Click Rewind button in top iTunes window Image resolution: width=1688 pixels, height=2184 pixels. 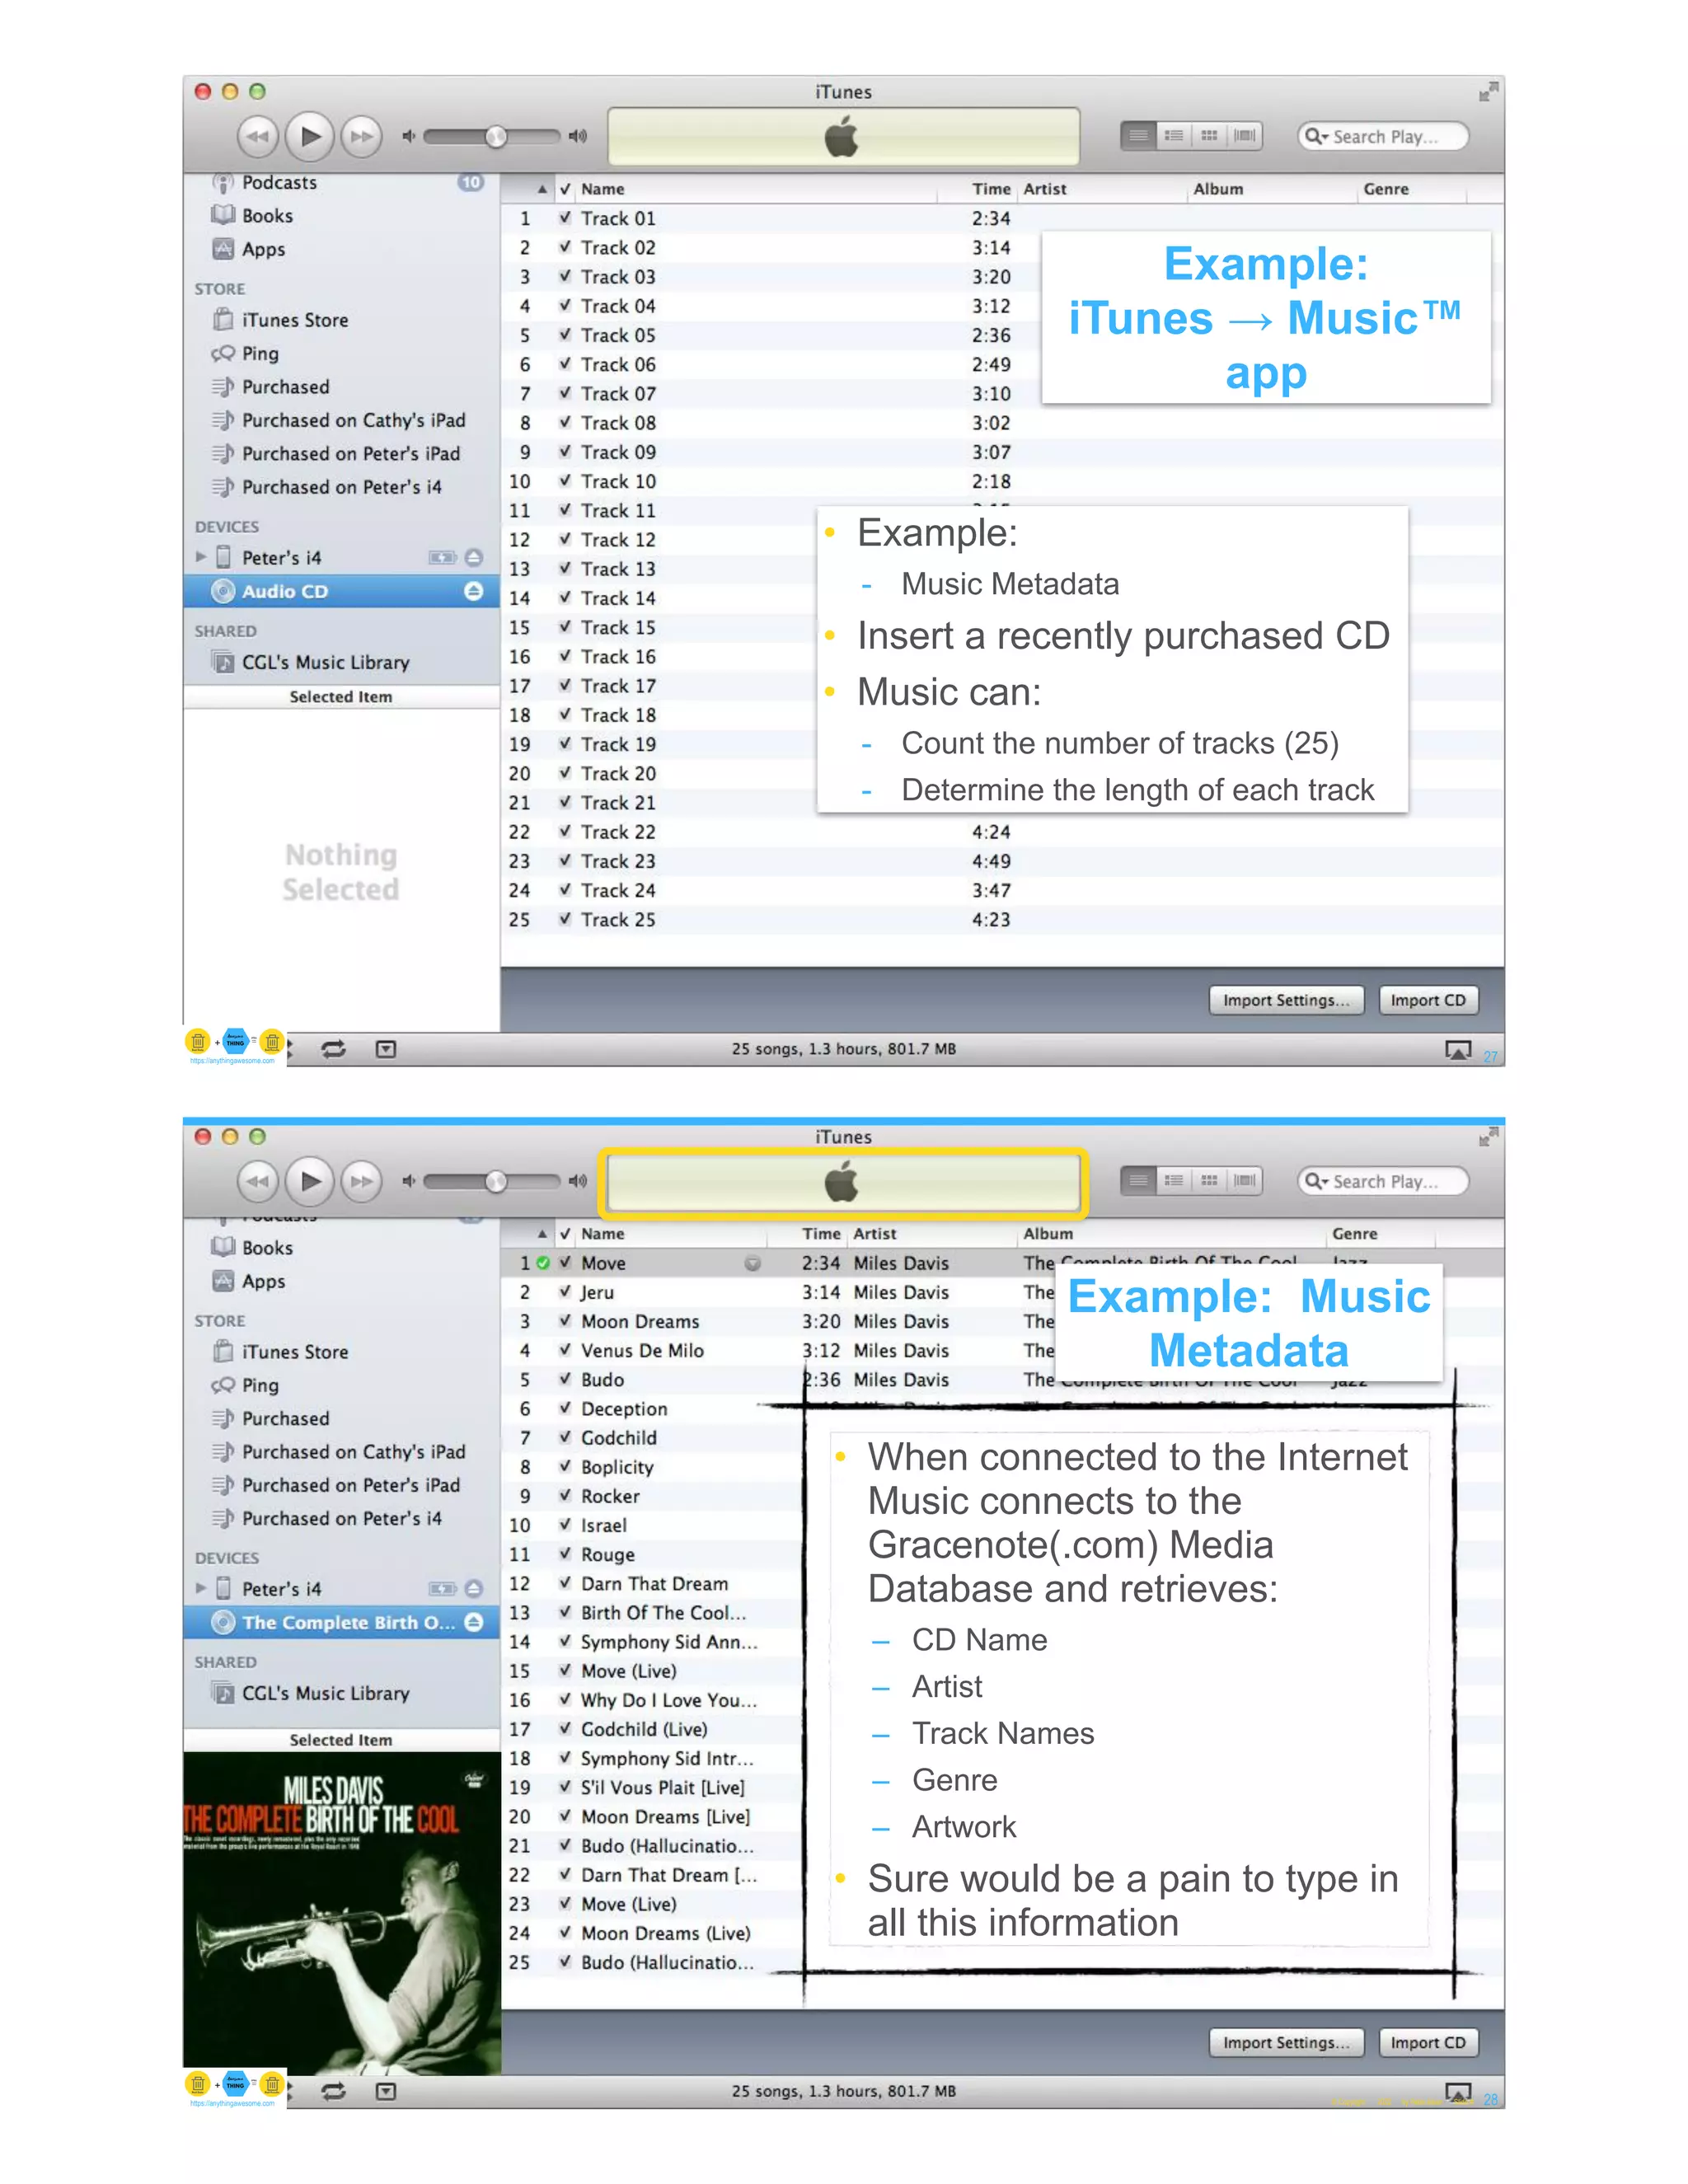[258, 136]
